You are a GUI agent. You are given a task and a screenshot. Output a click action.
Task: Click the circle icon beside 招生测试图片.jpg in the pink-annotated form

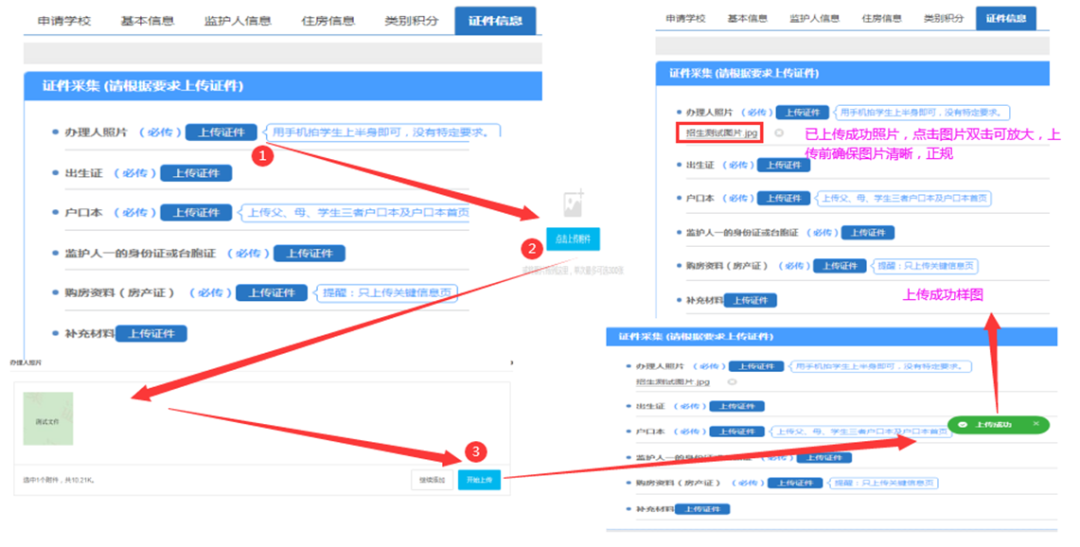pos(779,133)
